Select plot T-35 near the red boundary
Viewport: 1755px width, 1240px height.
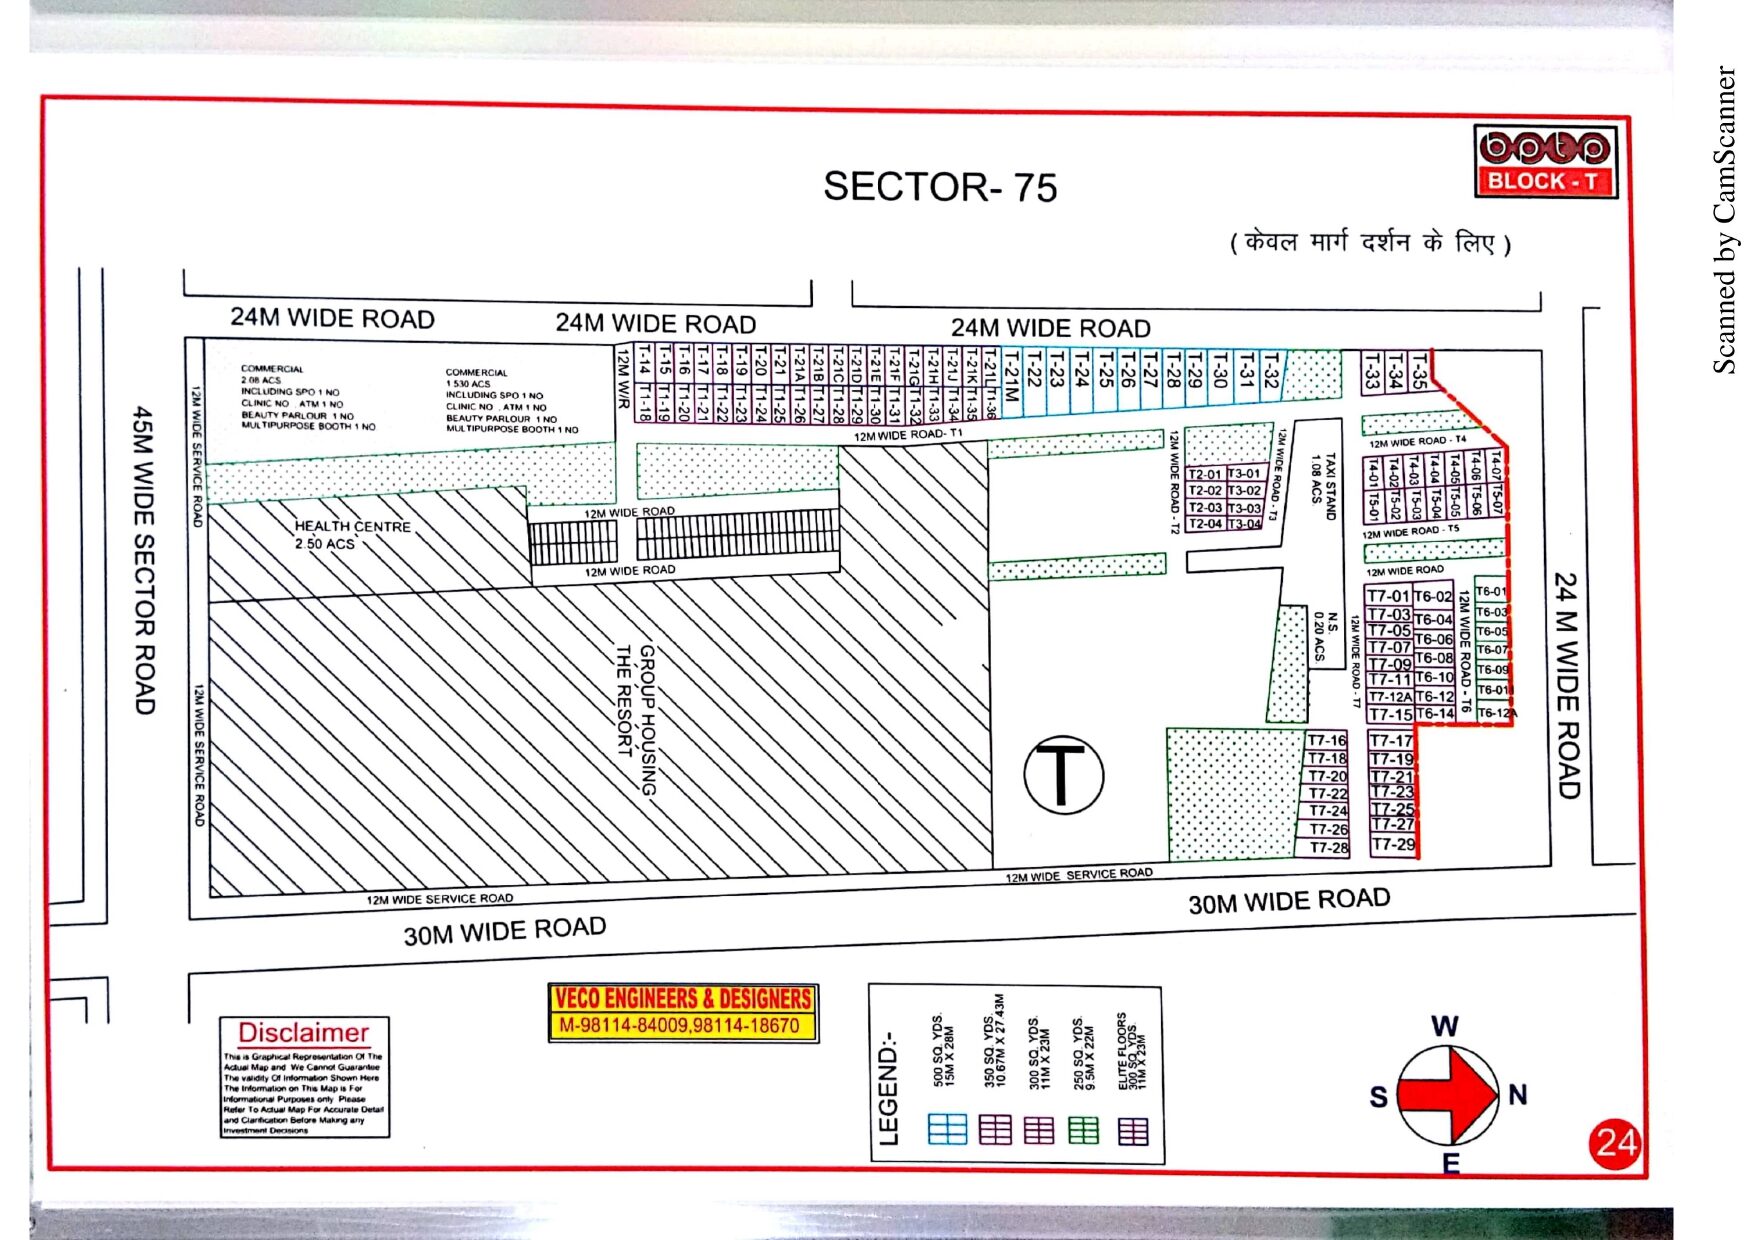(x=1418, y=371)
